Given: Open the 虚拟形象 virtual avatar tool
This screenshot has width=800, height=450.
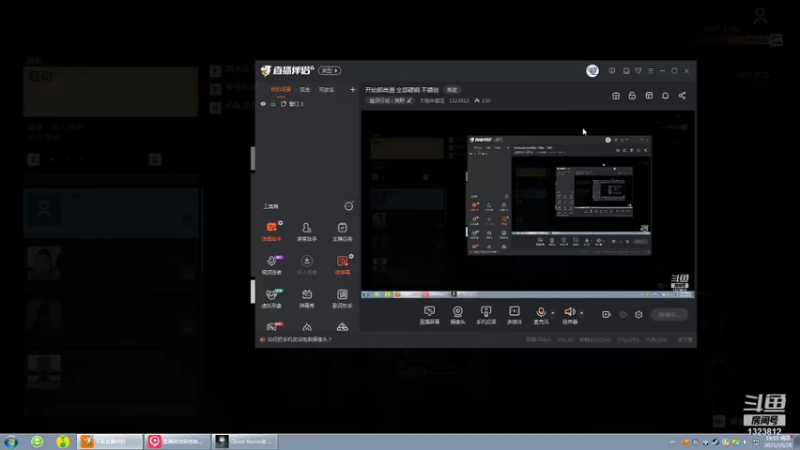Looking at the screenshot, I should pos(271,298).
